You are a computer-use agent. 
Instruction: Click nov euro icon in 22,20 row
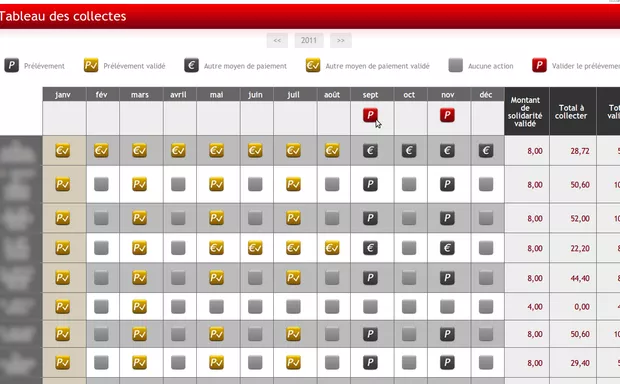click(x=447, y=248)
